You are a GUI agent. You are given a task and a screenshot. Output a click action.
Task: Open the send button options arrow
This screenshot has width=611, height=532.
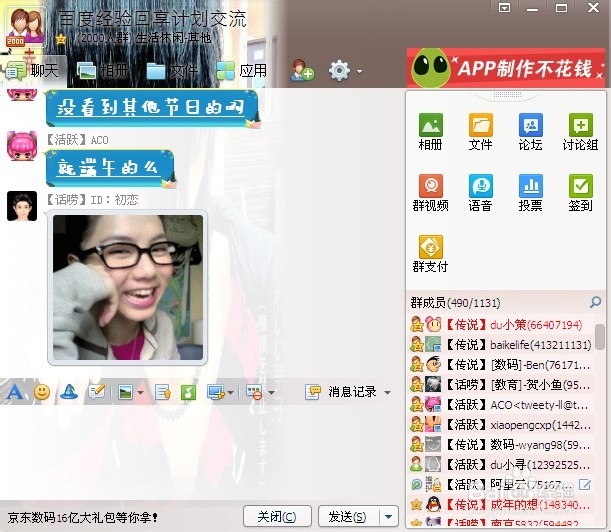(388, 517)
